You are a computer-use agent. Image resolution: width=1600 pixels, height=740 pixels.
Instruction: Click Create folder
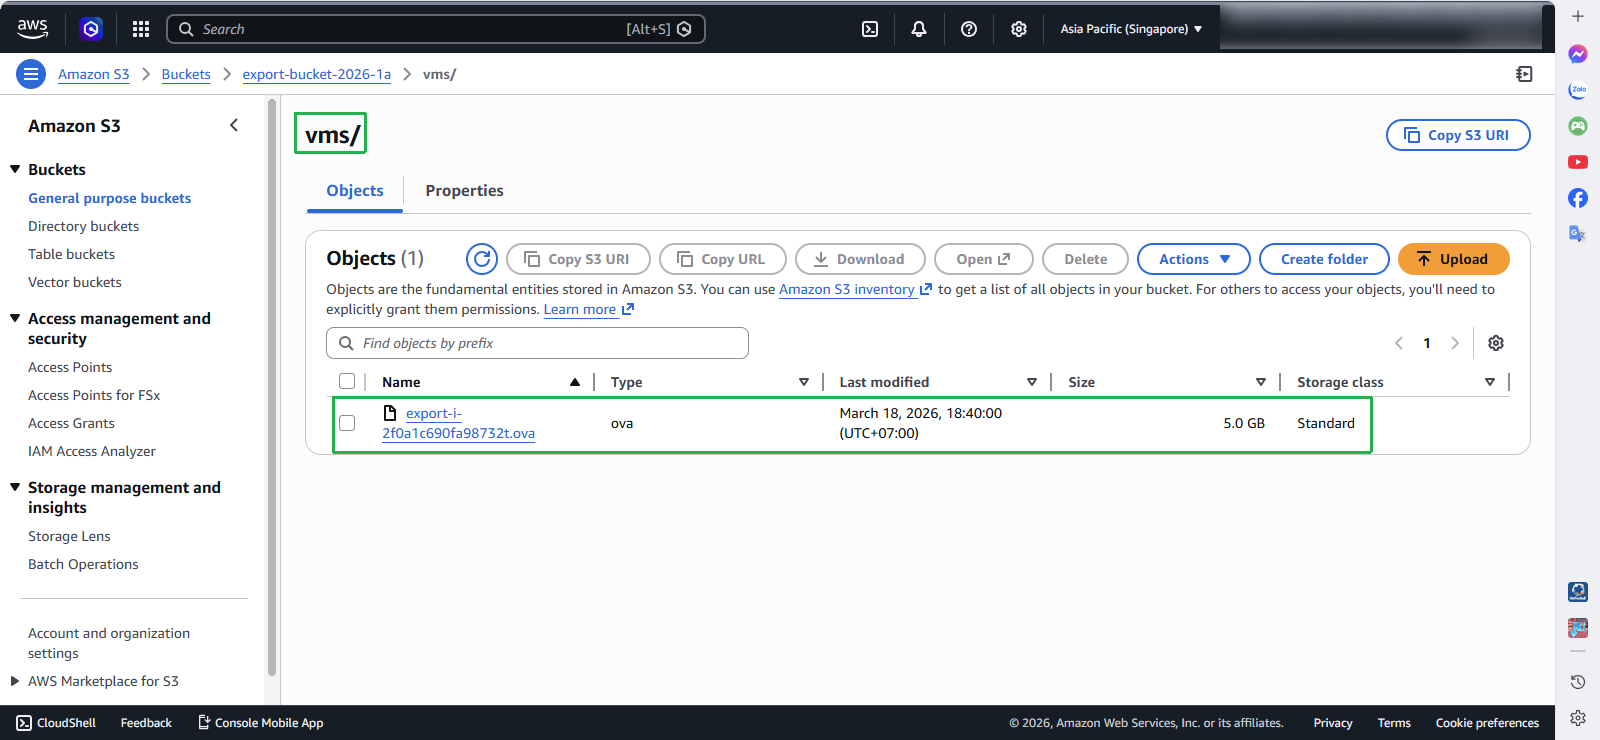pyautogui.click(x=1324, y=259)
